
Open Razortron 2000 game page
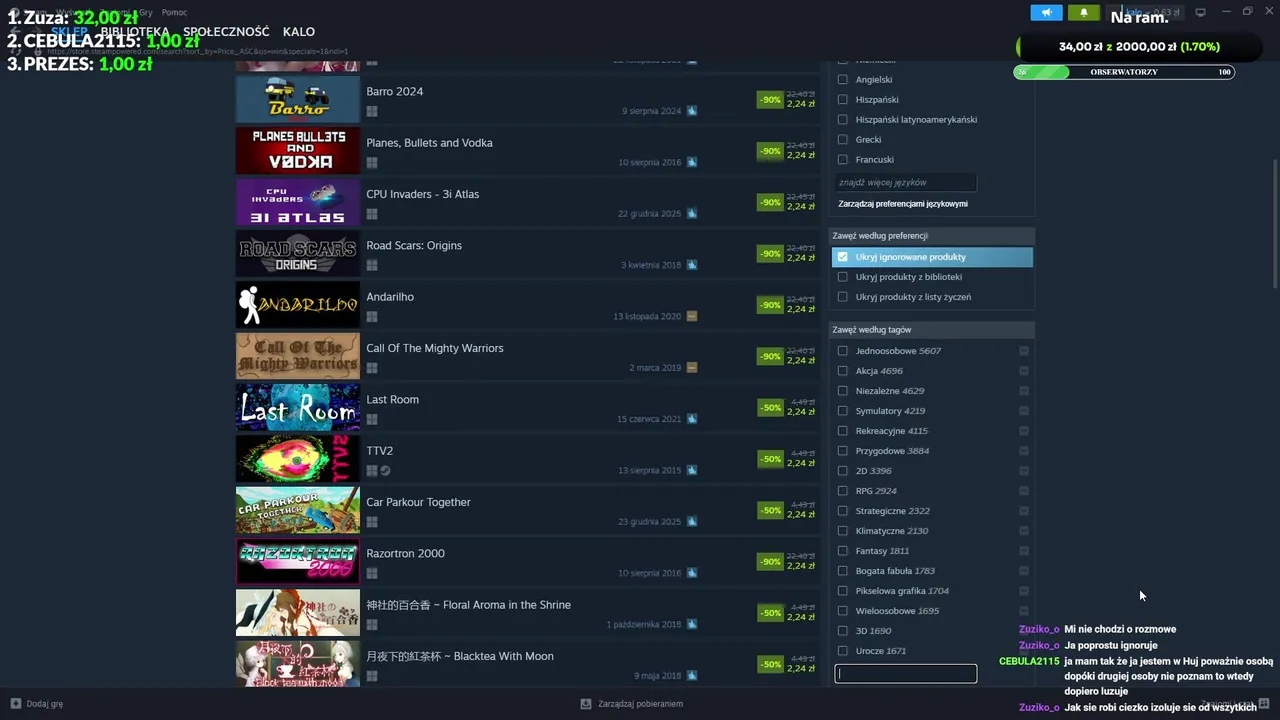[405, 553]
